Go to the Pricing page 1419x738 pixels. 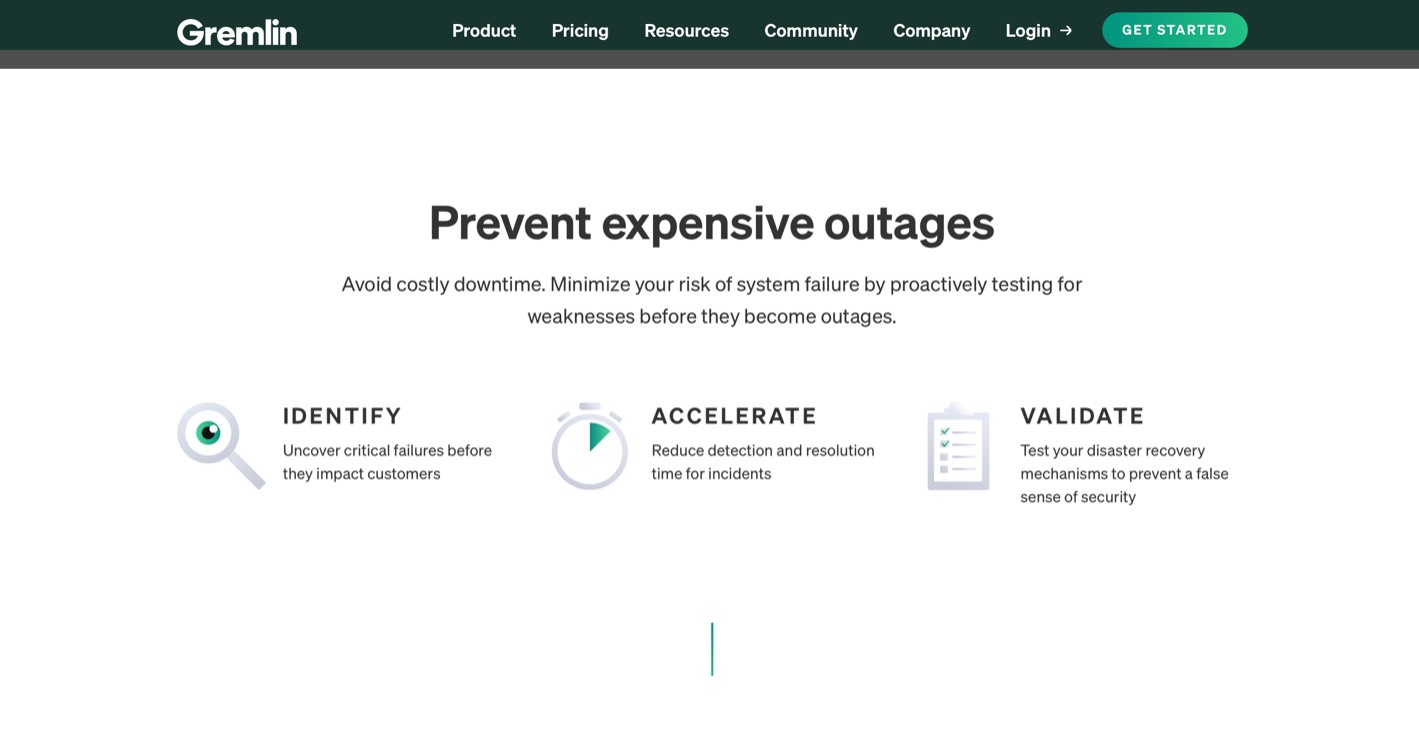(x=580, y=31)
